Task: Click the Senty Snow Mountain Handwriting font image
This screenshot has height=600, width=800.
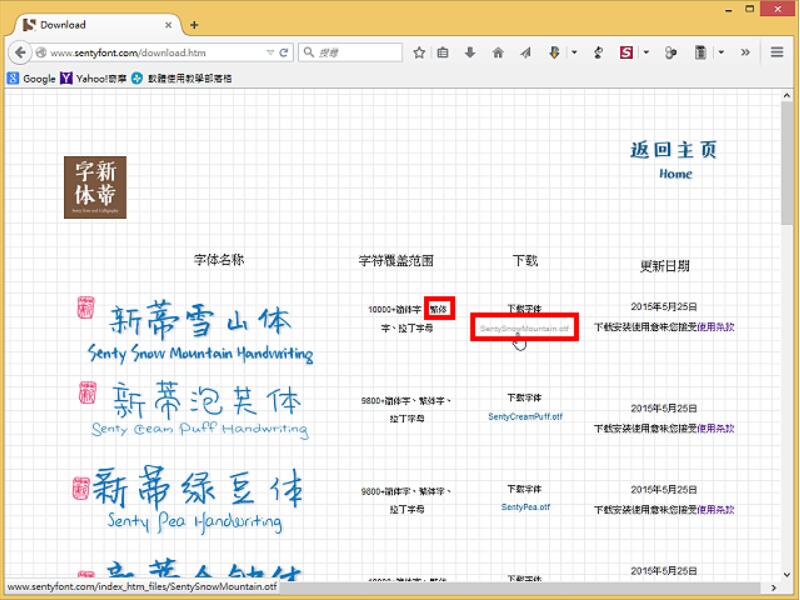Action: pyautogui.click(x=201, y=332)
